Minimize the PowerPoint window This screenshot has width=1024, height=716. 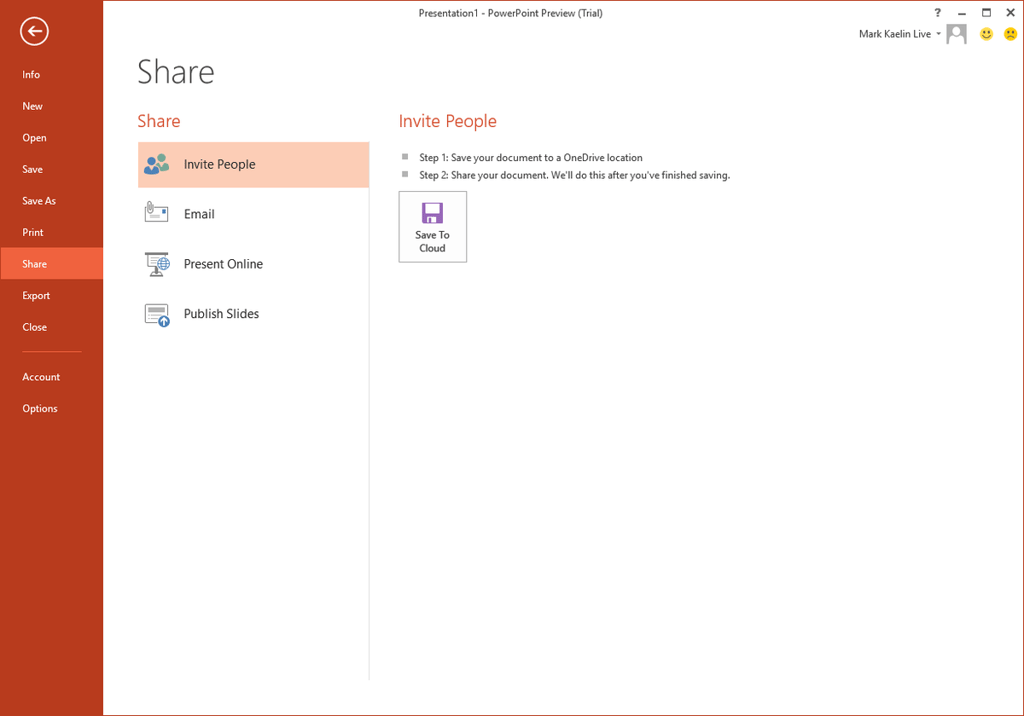pyautogui.click(x=962, y=13)
